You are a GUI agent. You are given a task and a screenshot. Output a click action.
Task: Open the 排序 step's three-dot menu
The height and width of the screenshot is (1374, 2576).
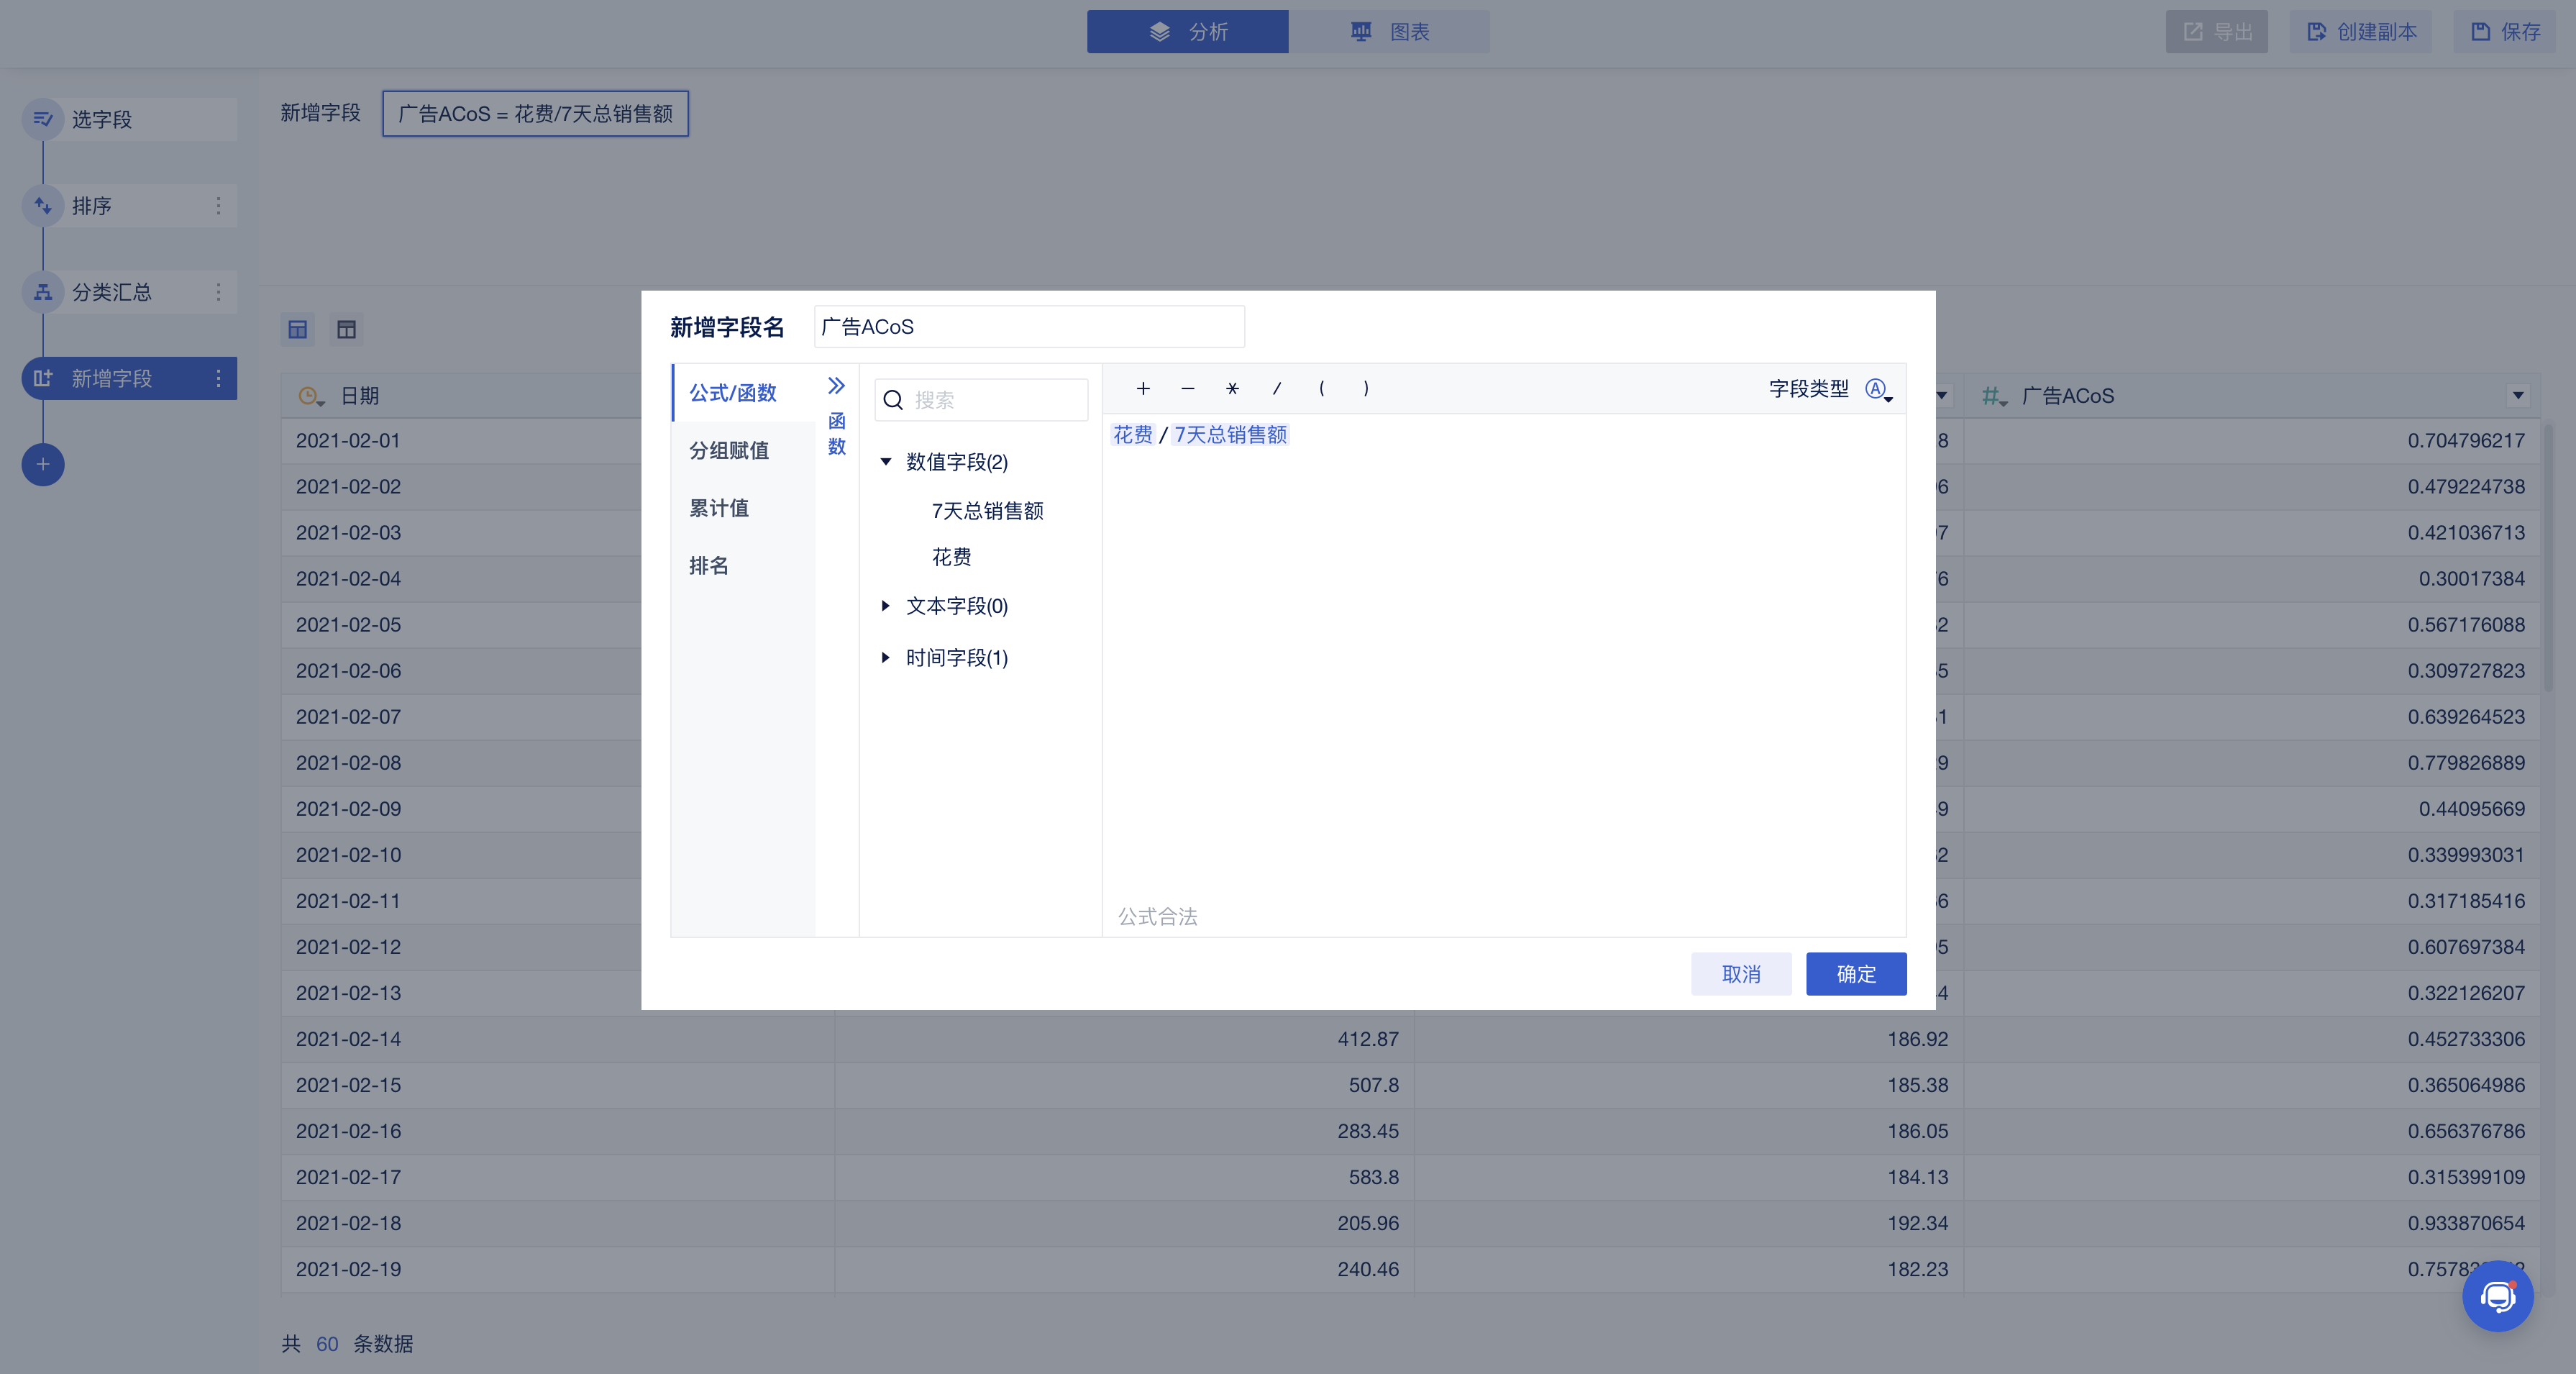(218, 206)
